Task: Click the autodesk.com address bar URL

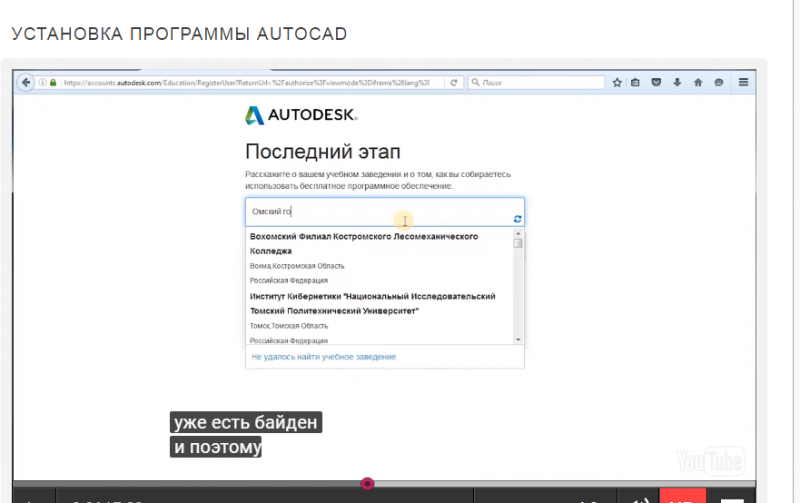Action: point(246,83)
